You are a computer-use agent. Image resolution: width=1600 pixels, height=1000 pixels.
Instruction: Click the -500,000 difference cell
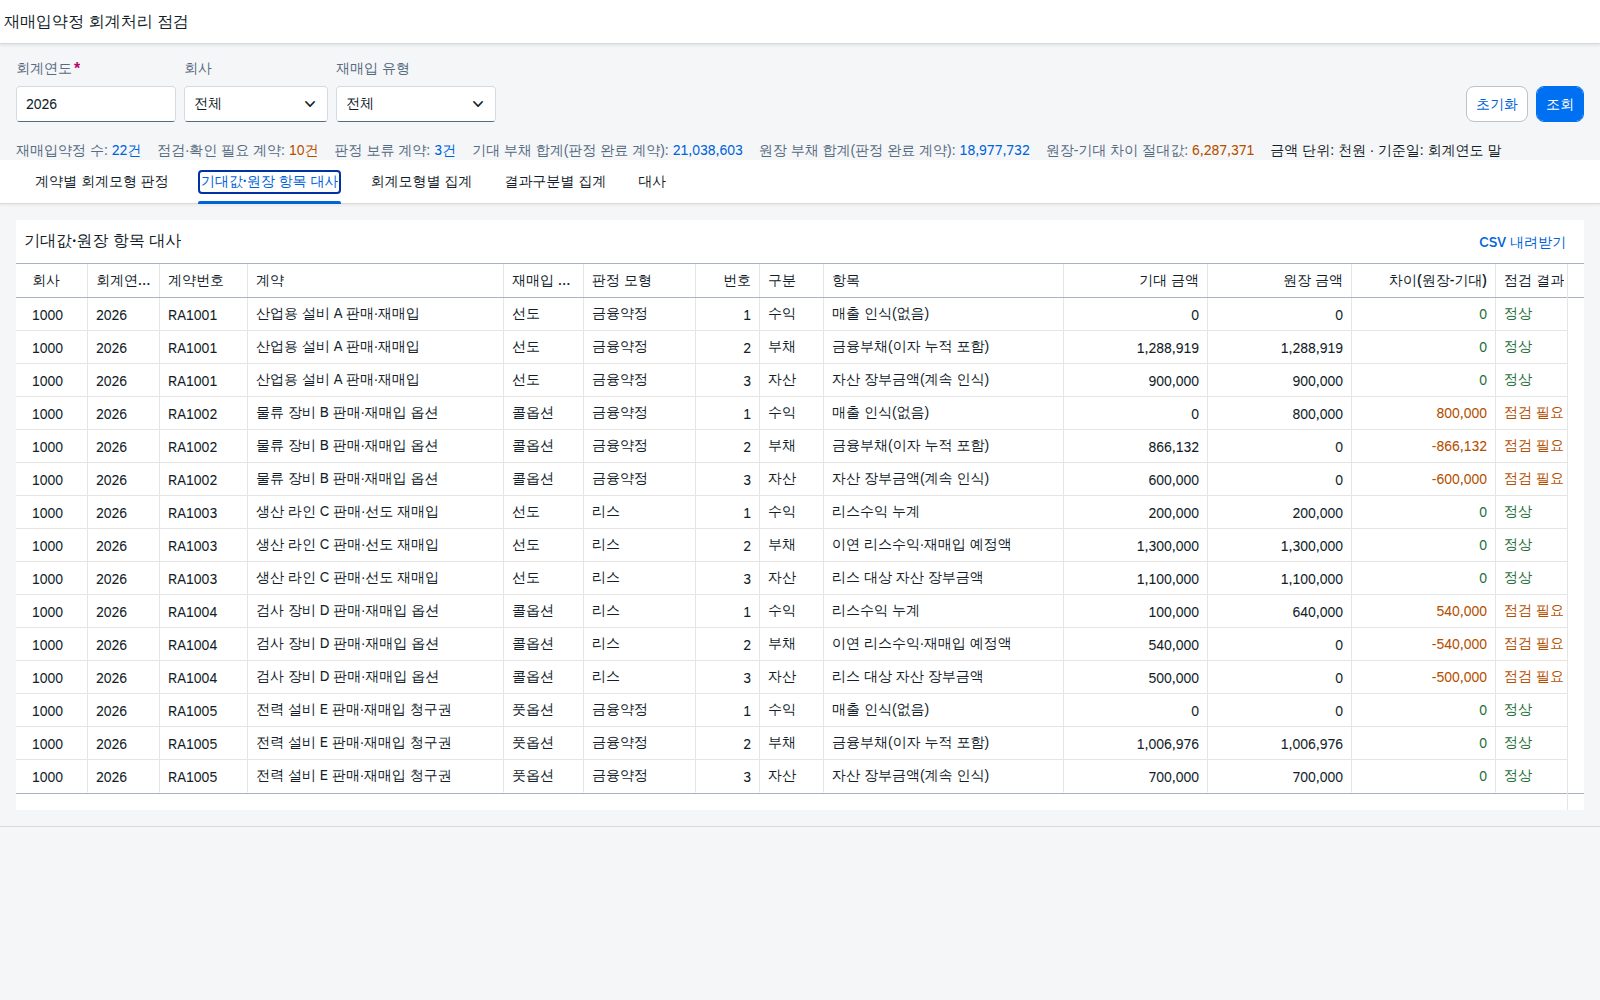[1459, 678]
